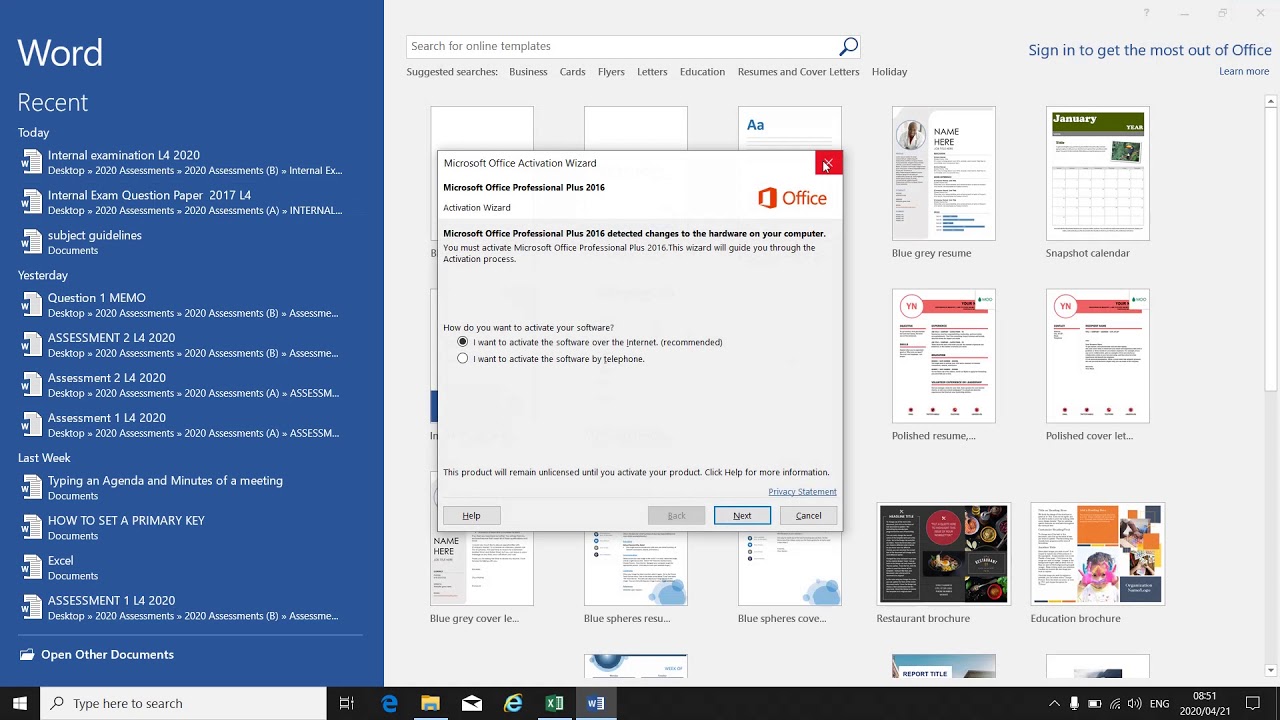Open Internal Exam Question Paper 2017 L4
This screenshot has height=720, width=1280.
(x=190, y=202)
